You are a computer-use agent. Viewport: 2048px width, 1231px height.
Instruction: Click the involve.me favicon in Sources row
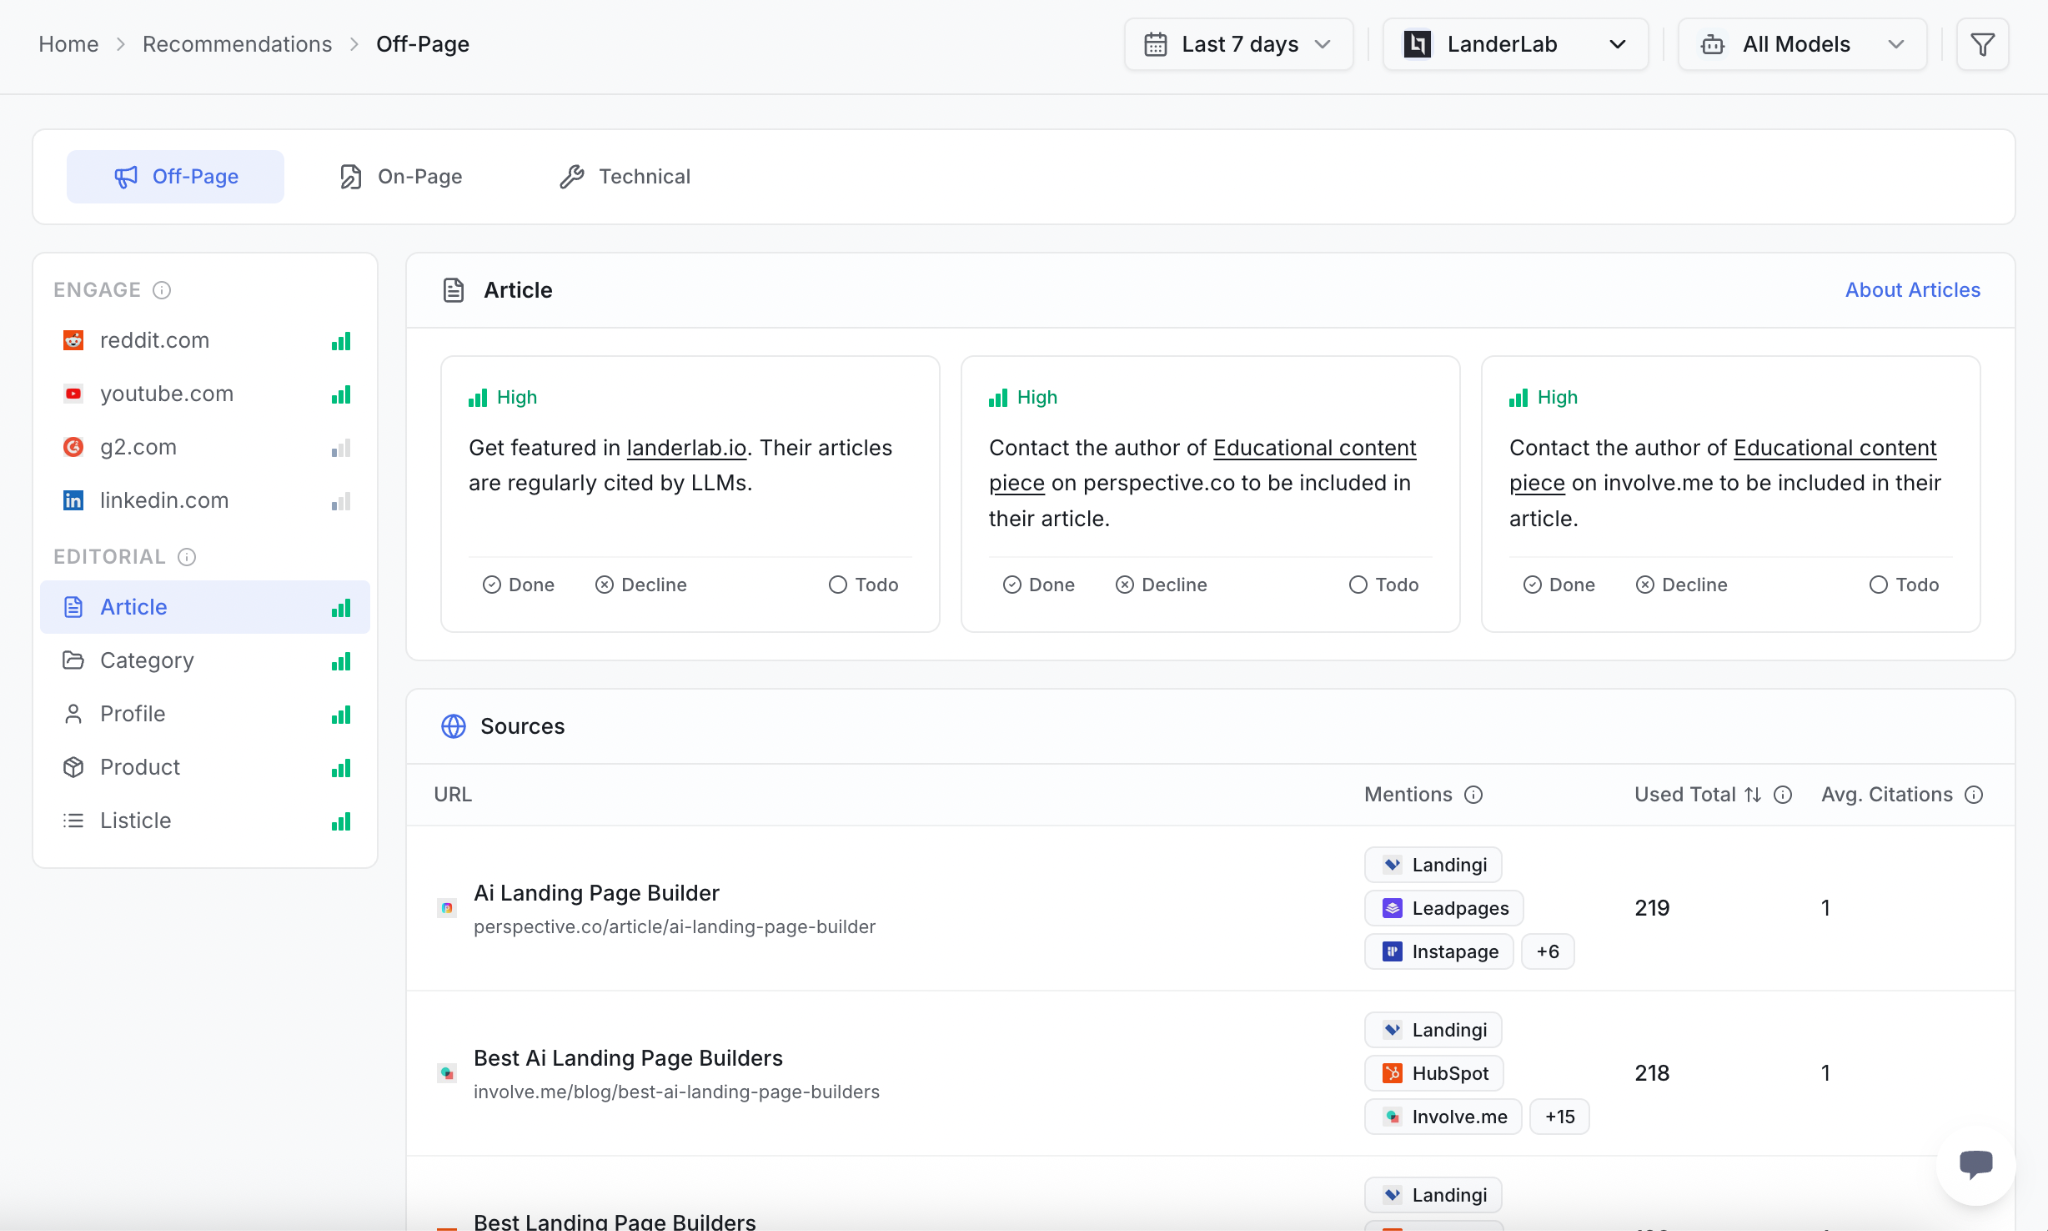[447, 1073]
